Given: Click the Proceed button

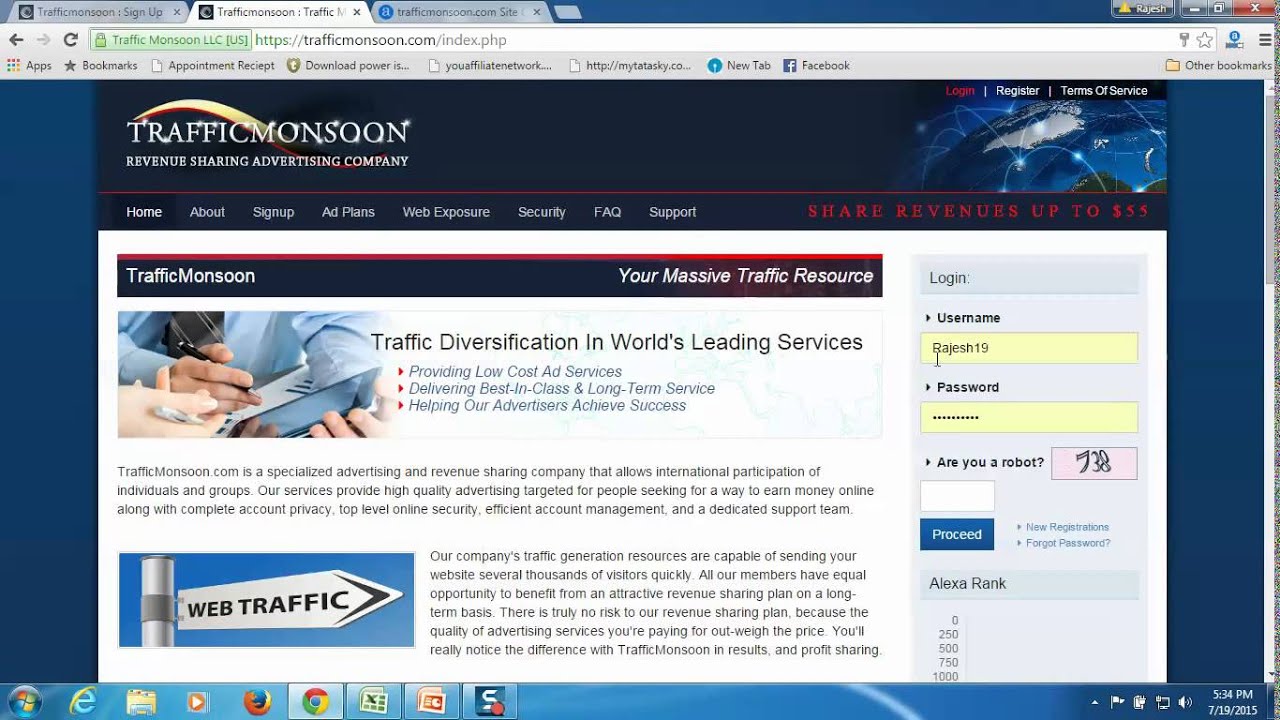Looking at the screenshot, I should [x=957, y=534].
